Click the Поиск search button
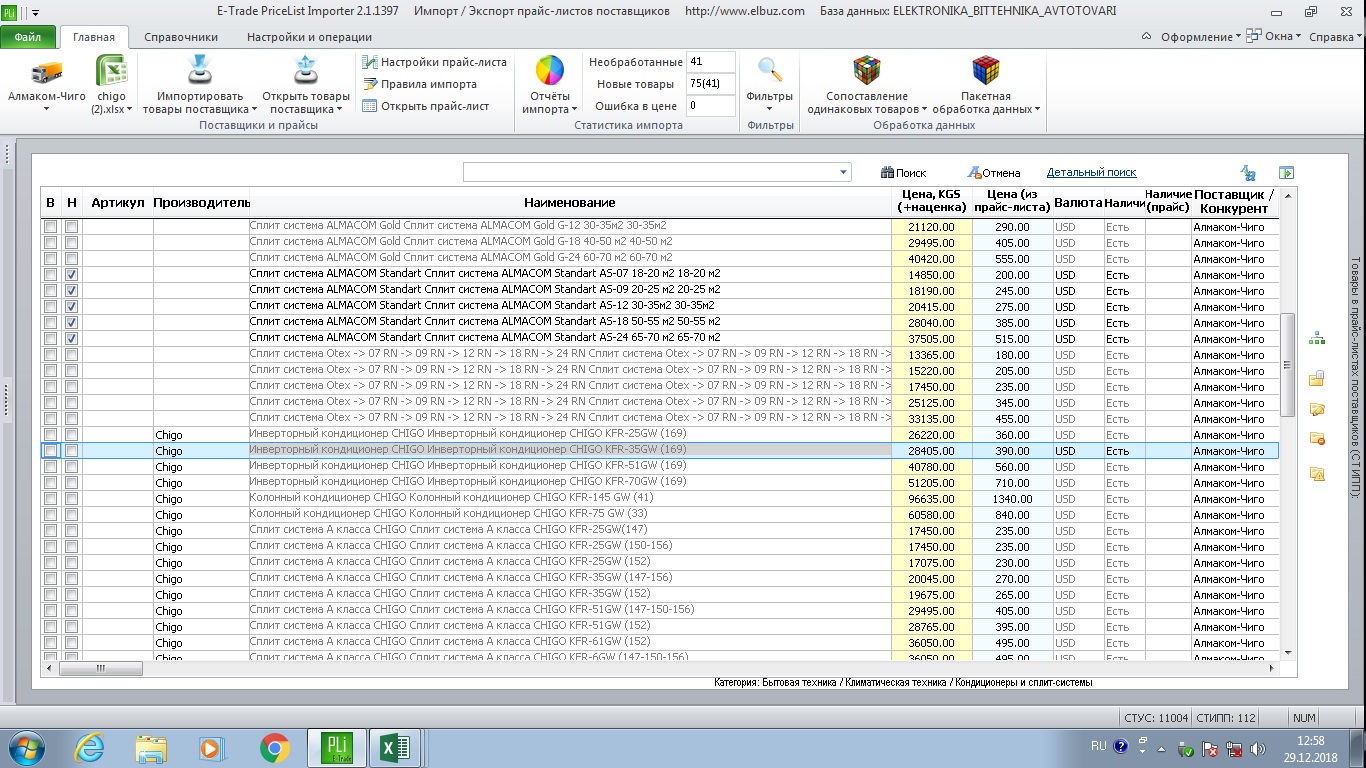 click(x=903, y=173)
